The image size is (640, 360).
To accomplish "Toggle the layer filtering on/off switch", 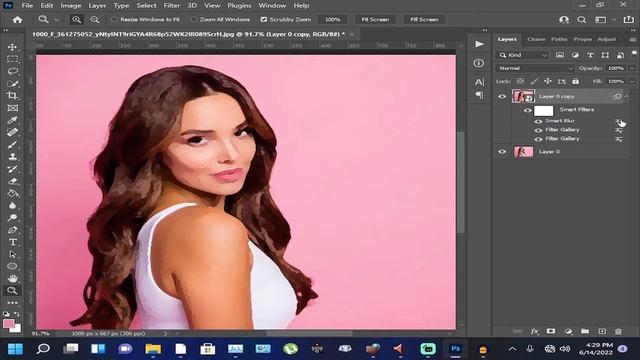I will [x=634, y=54].
